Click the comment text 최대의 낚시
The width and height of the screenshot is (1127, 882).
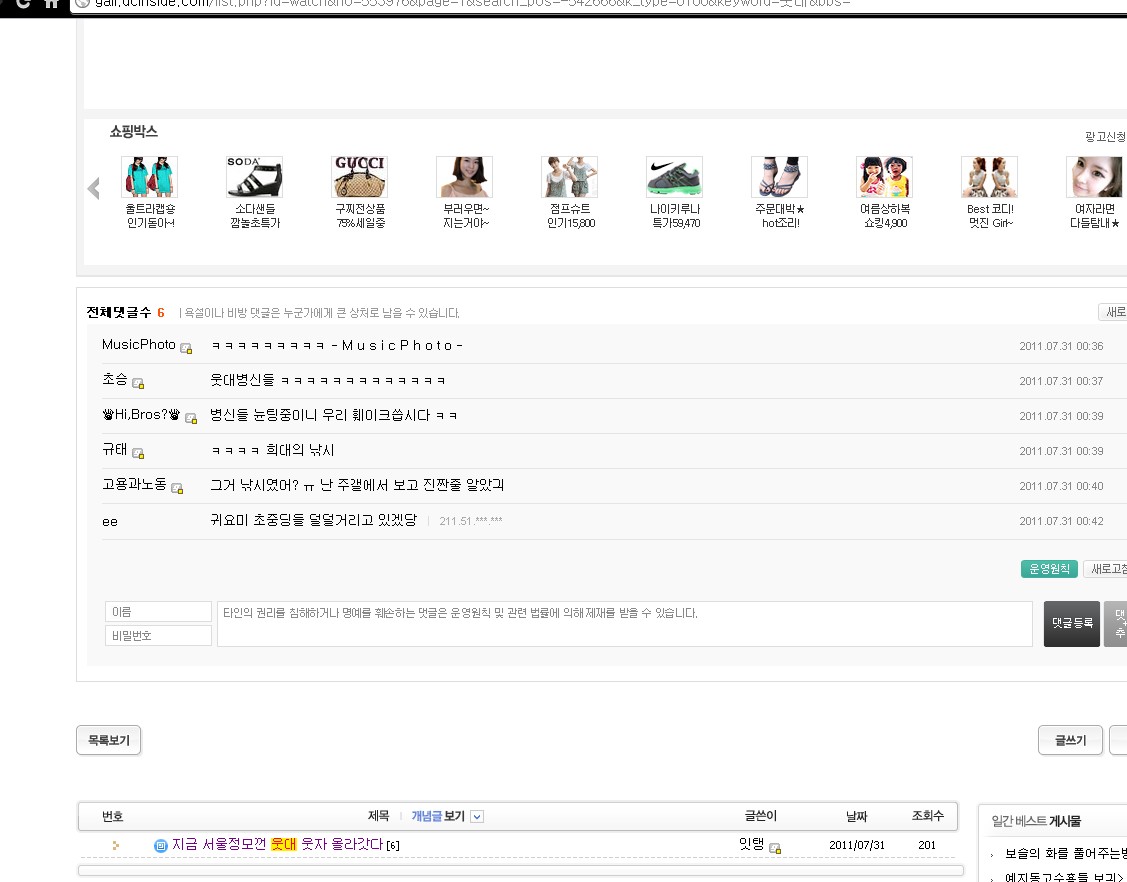click(300, 450)
